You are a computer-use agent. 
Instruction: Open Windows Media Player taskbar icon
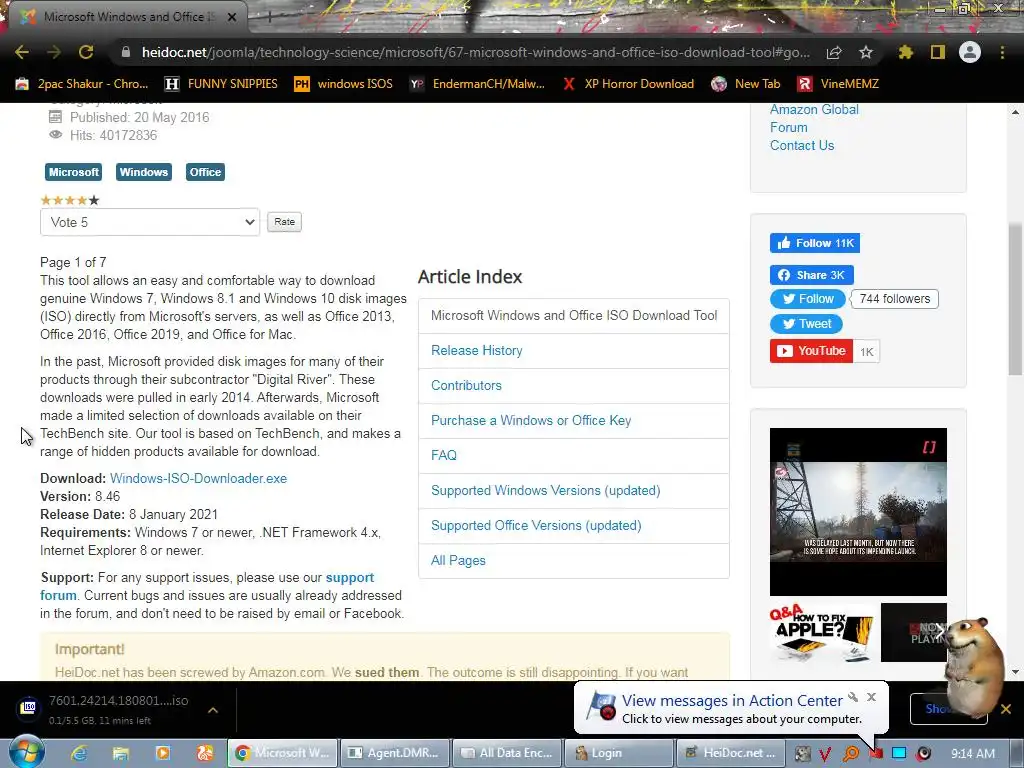click(x=163, y=753)
